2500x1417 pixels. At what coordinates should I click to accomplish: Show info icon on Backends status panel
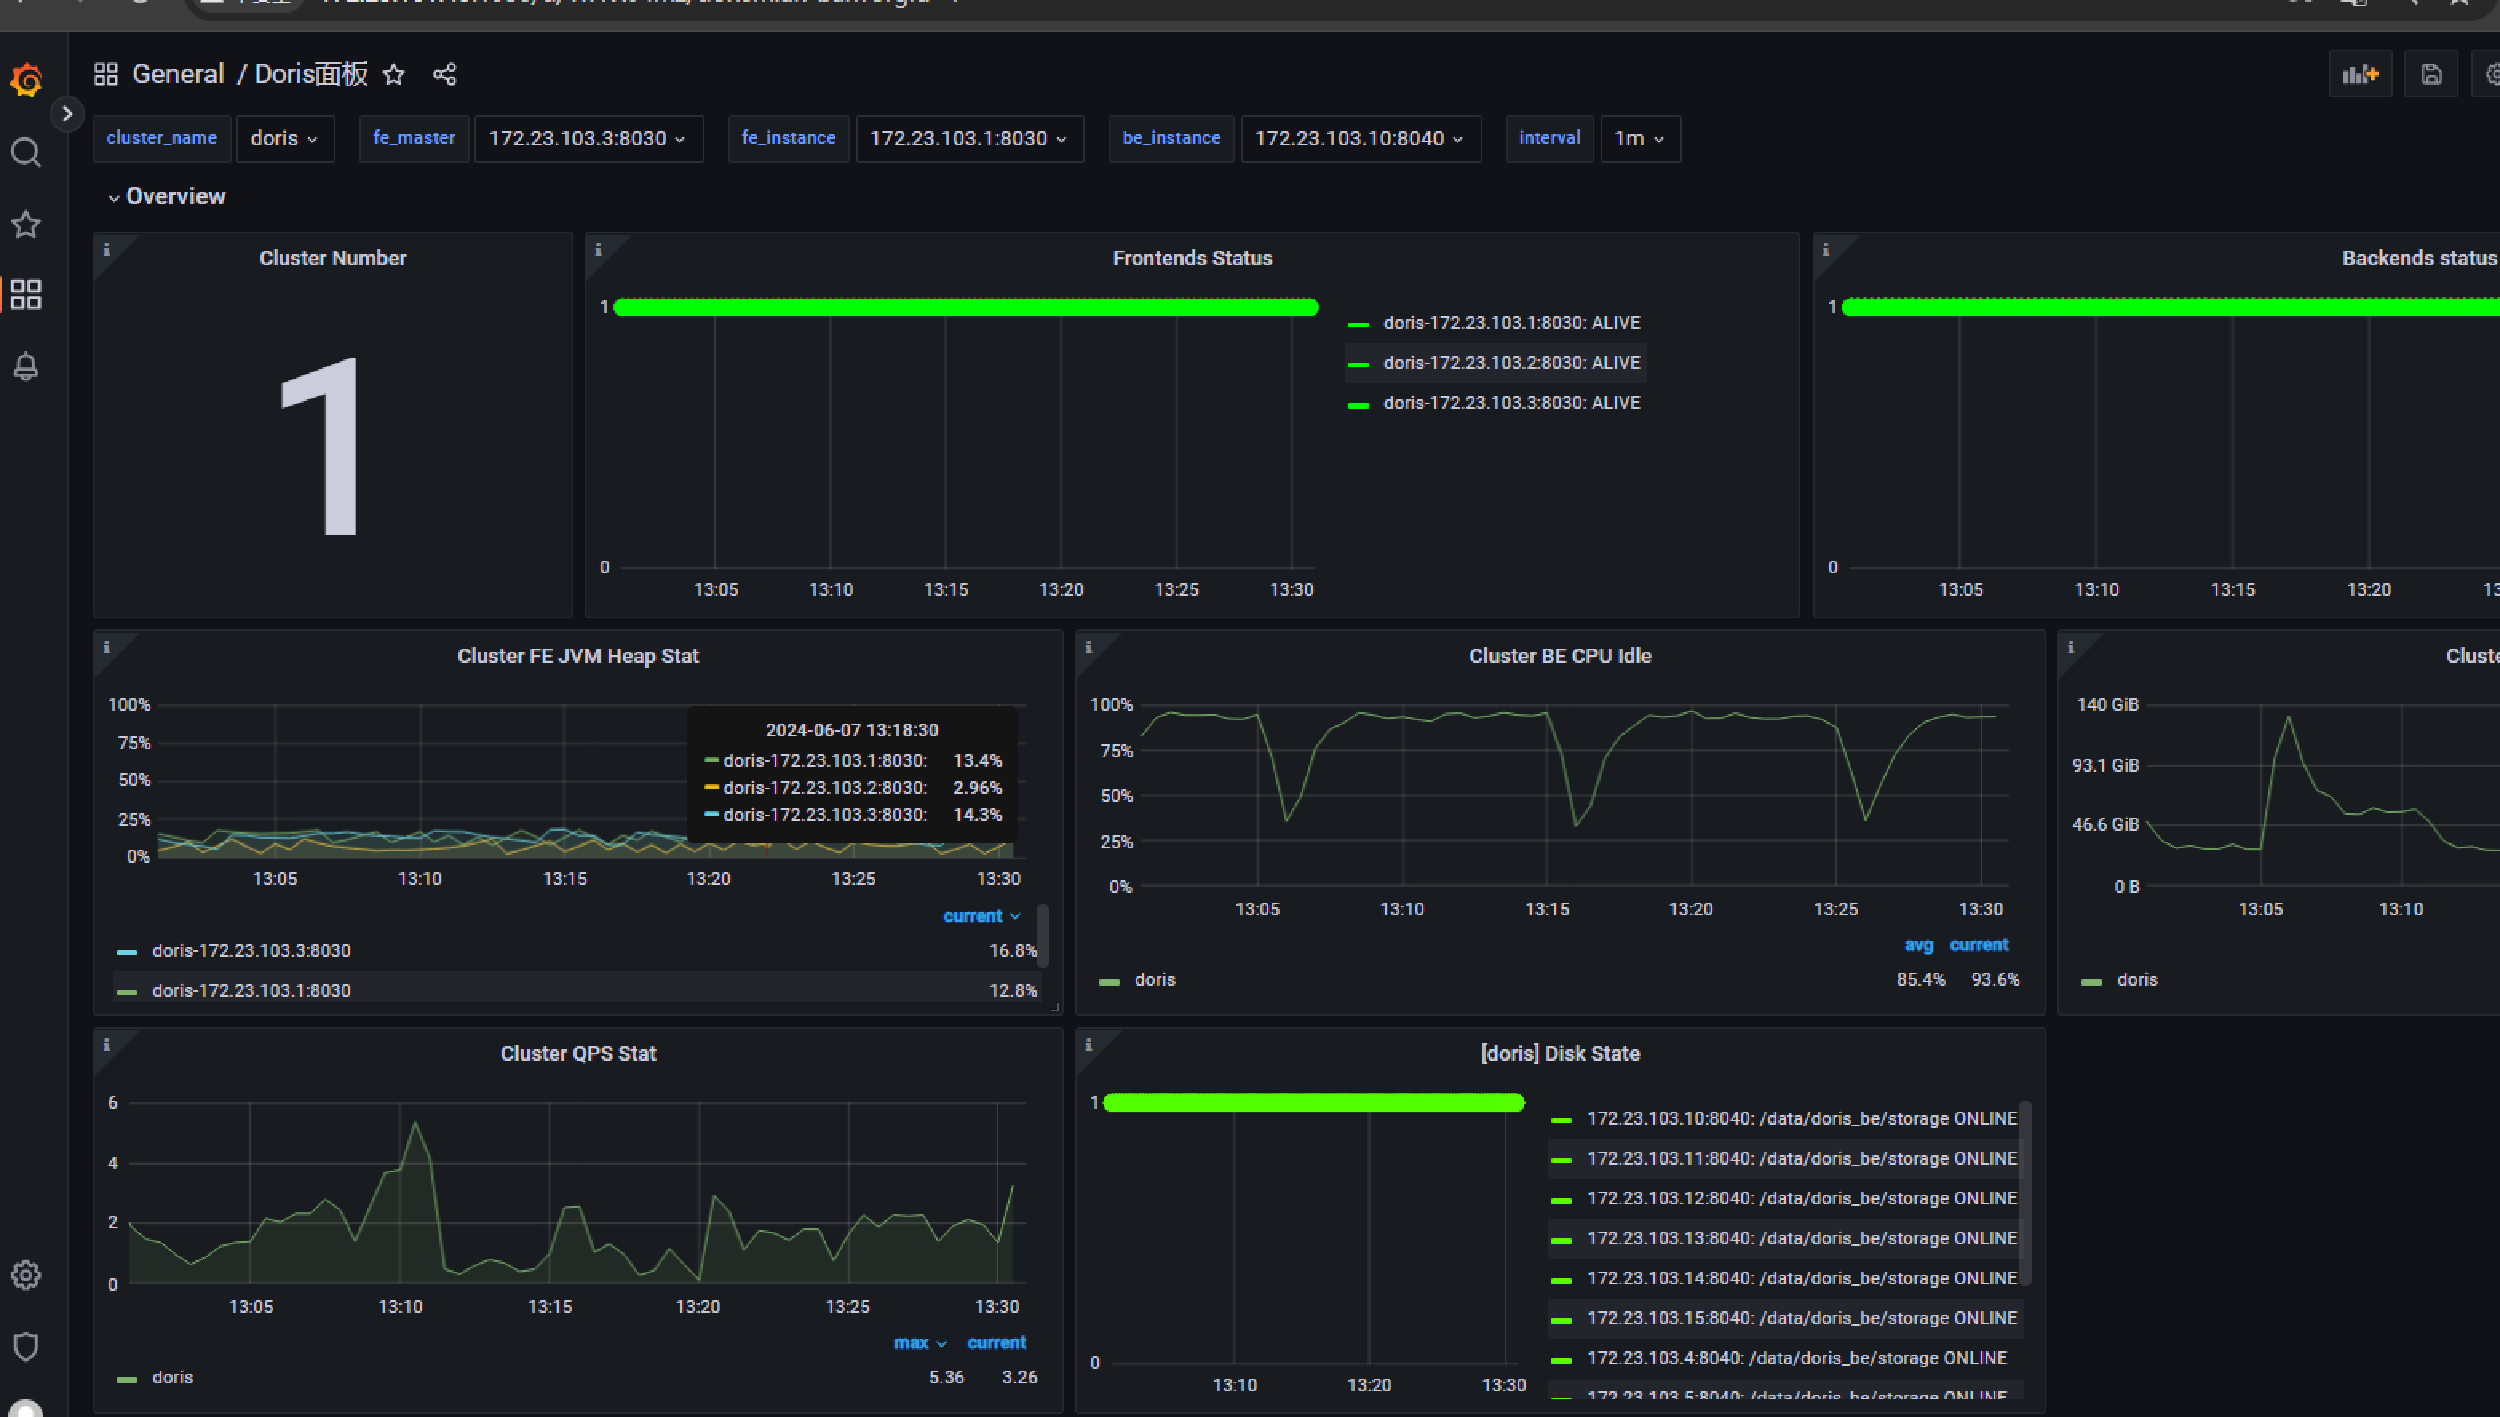point(1826,250)
